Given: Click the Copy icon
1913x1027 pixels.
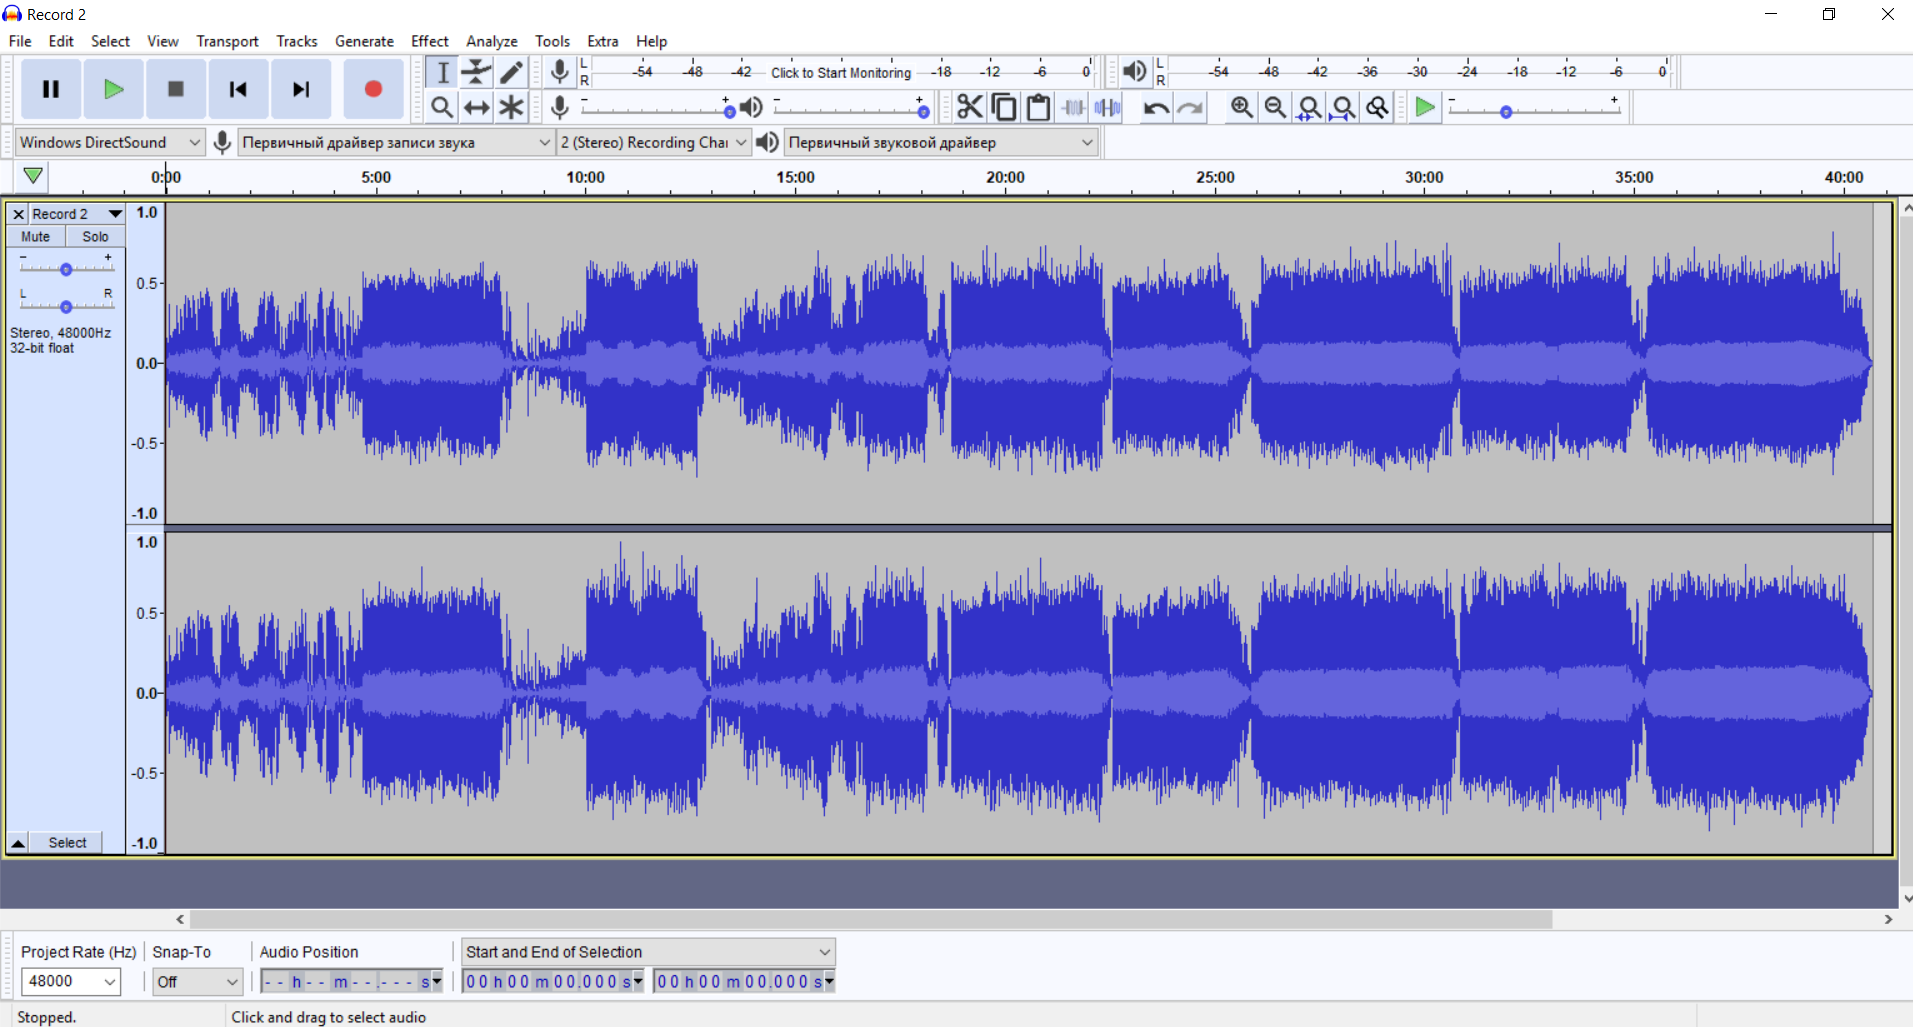Looking at the screenshot, I should pos(1004,107).
